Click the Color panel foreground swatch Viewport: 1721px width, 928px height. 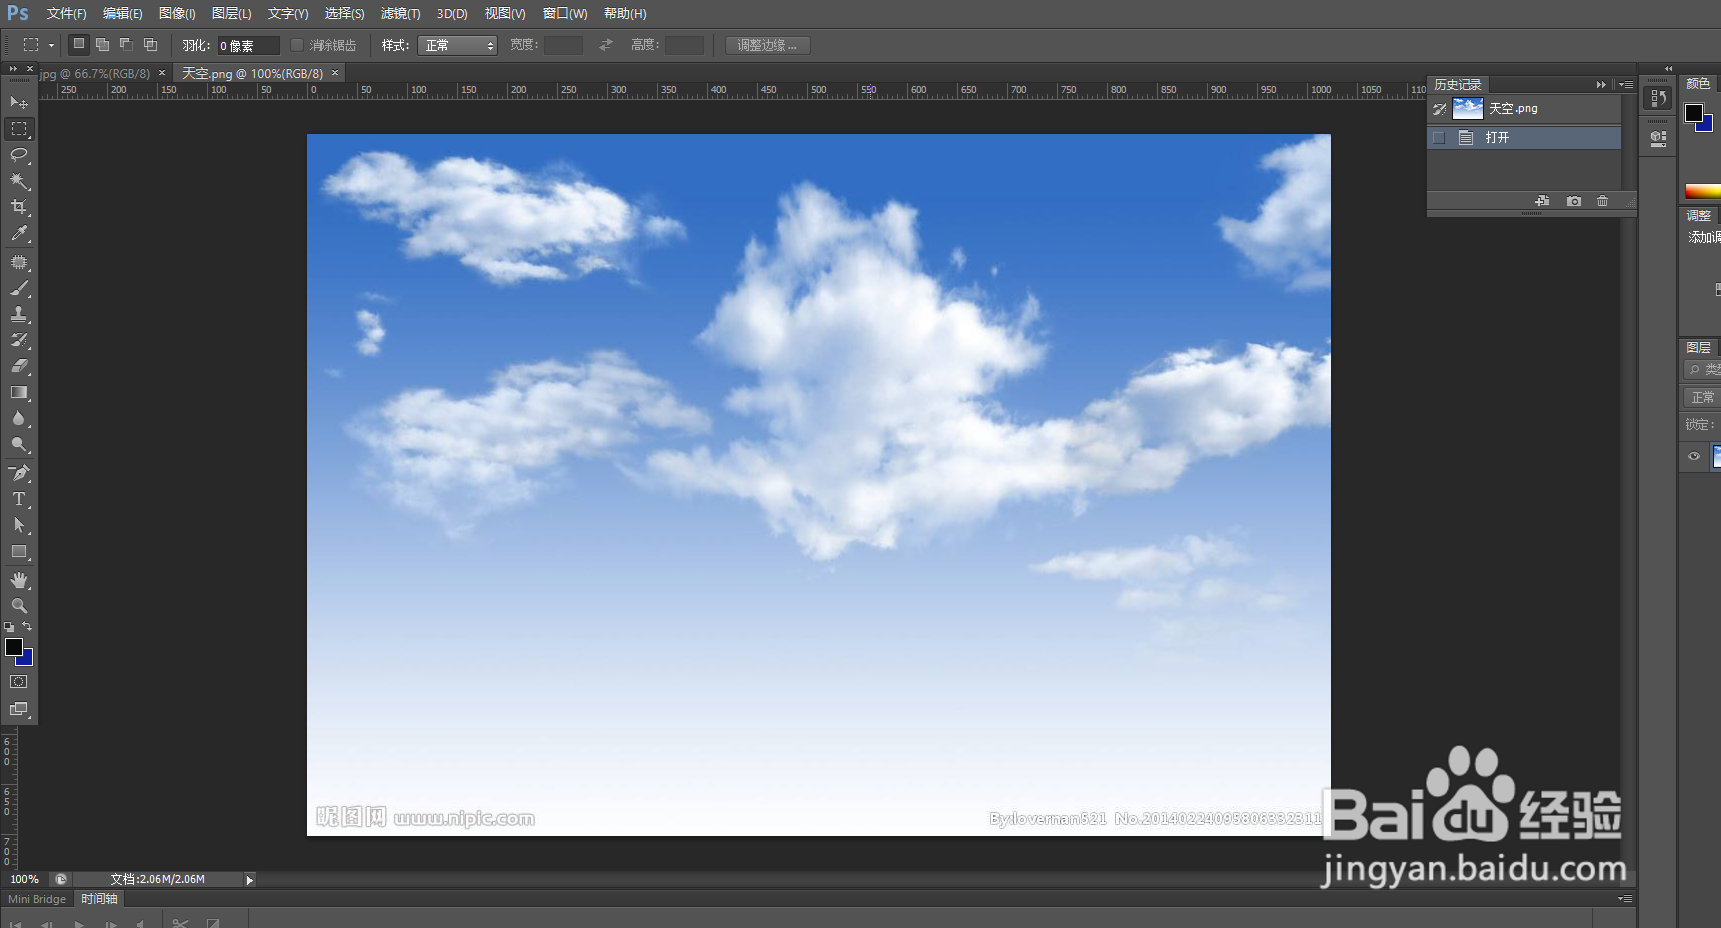[1694, 113]
